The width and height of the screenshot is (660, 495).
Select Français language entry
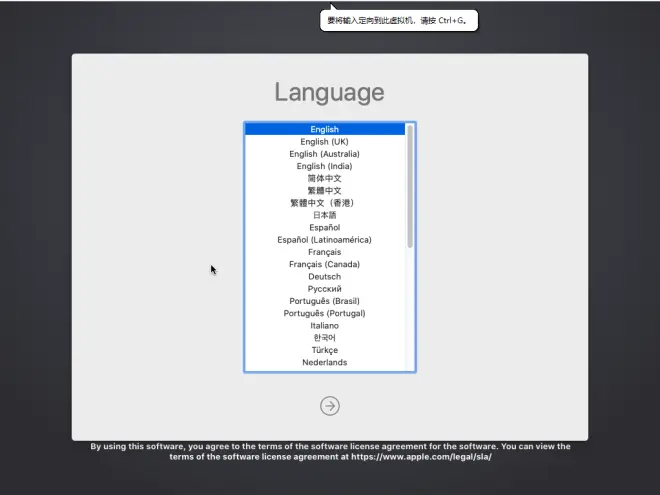pos(324,252)
